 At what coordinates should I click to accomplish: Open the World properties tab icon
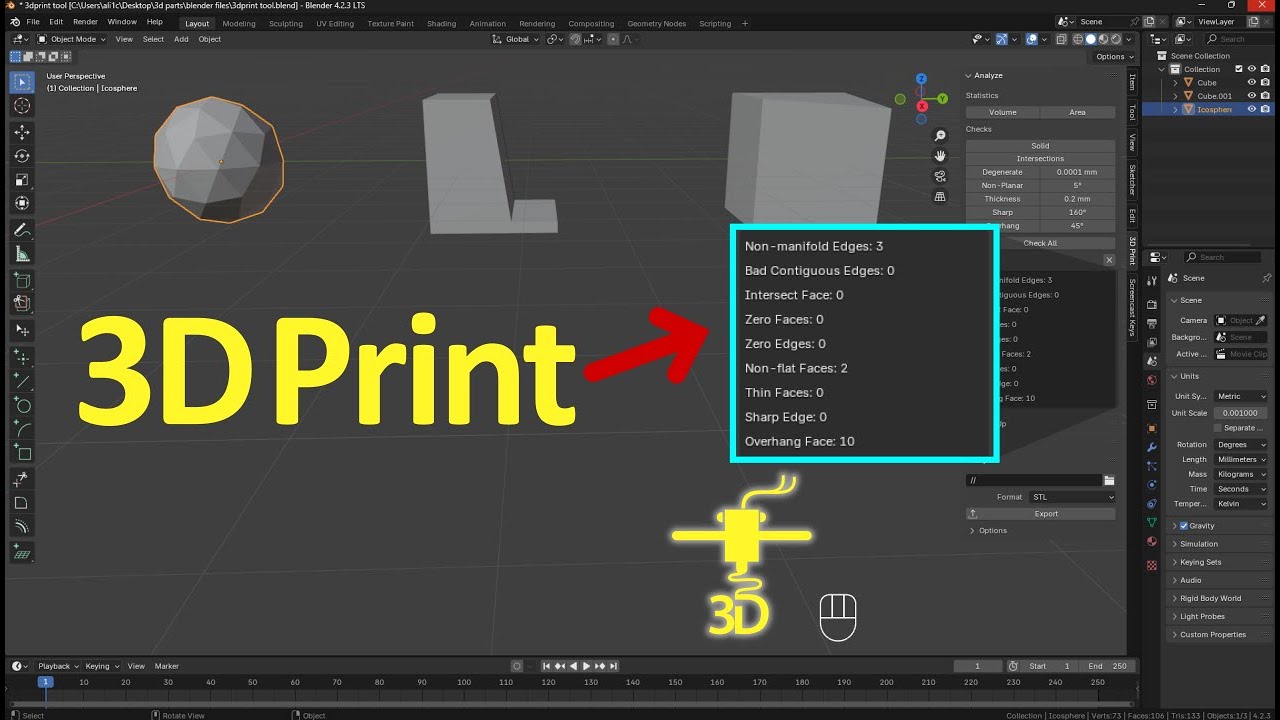coord(1152,379)
